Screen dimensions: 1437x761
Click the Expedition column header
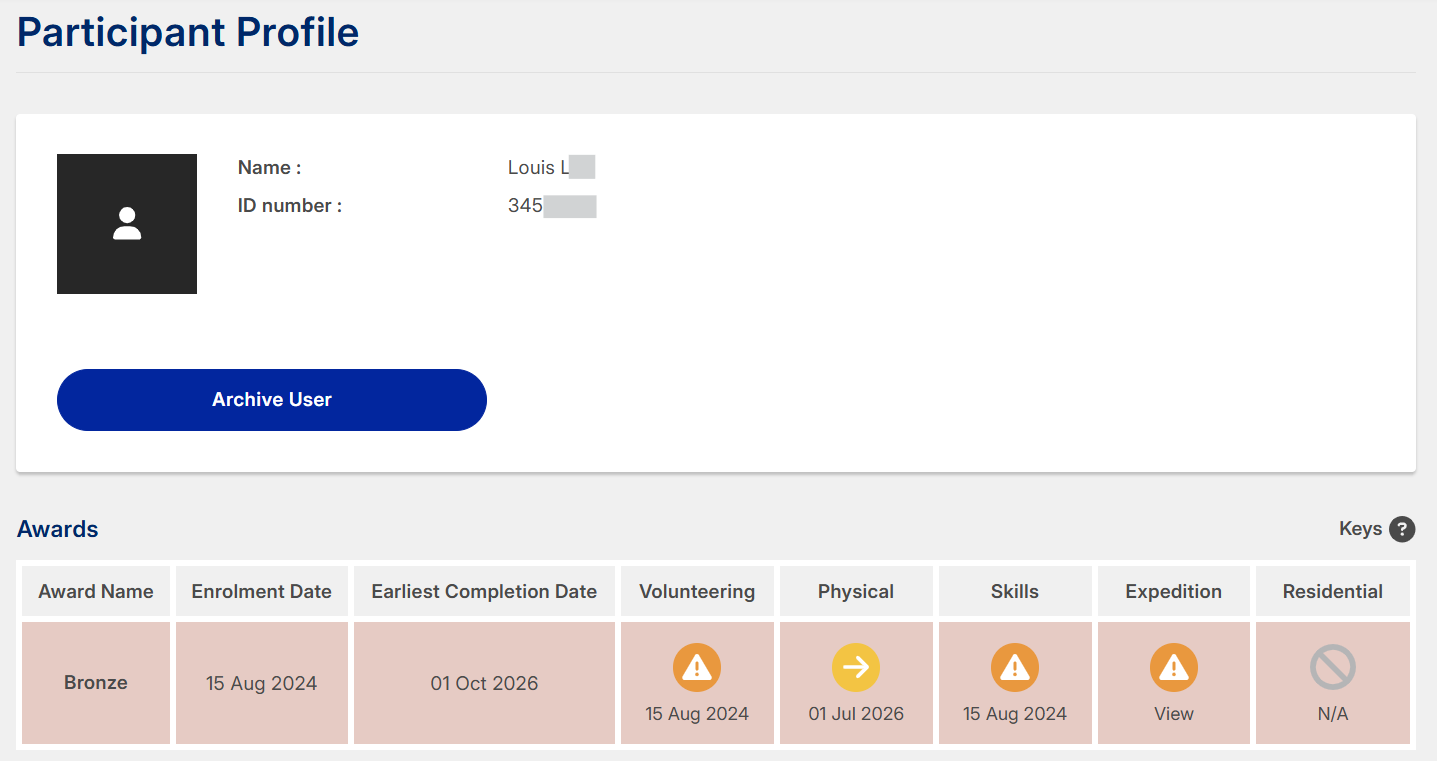1174,591
